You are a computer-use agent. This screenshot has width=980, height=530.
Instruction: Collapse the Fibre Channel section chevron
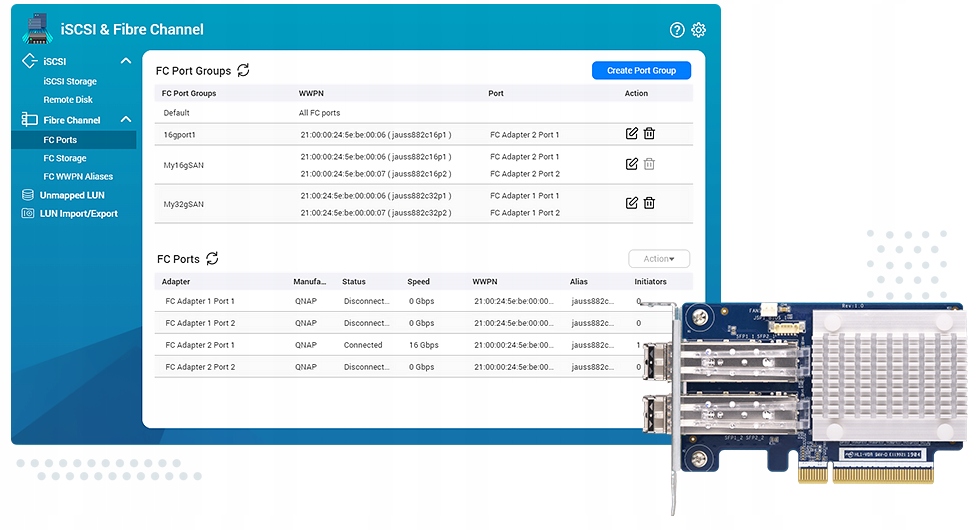126,120
